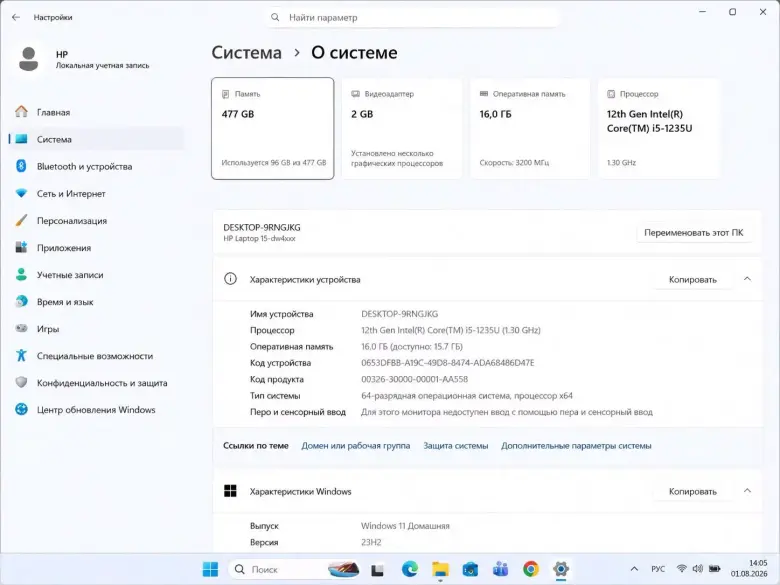780x585 pixels.
Task: Open the Видеоадаптер 2 GB card
Action: tap(402, 128)
